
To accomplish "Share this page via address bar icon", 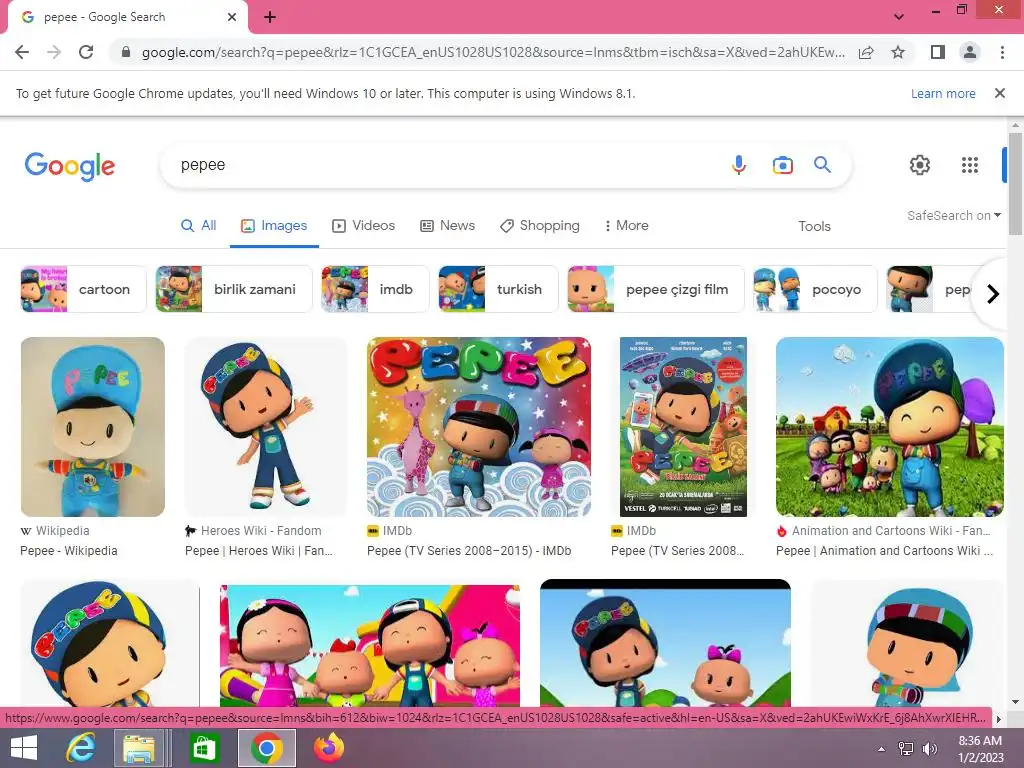I will [x=866, y=52].
